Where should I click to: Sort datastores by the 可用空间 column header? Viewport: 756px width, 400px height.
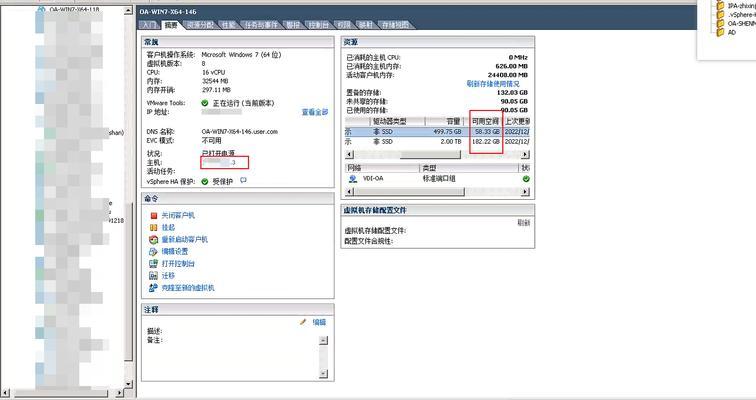pyautogui.click(x=486, y=121)
